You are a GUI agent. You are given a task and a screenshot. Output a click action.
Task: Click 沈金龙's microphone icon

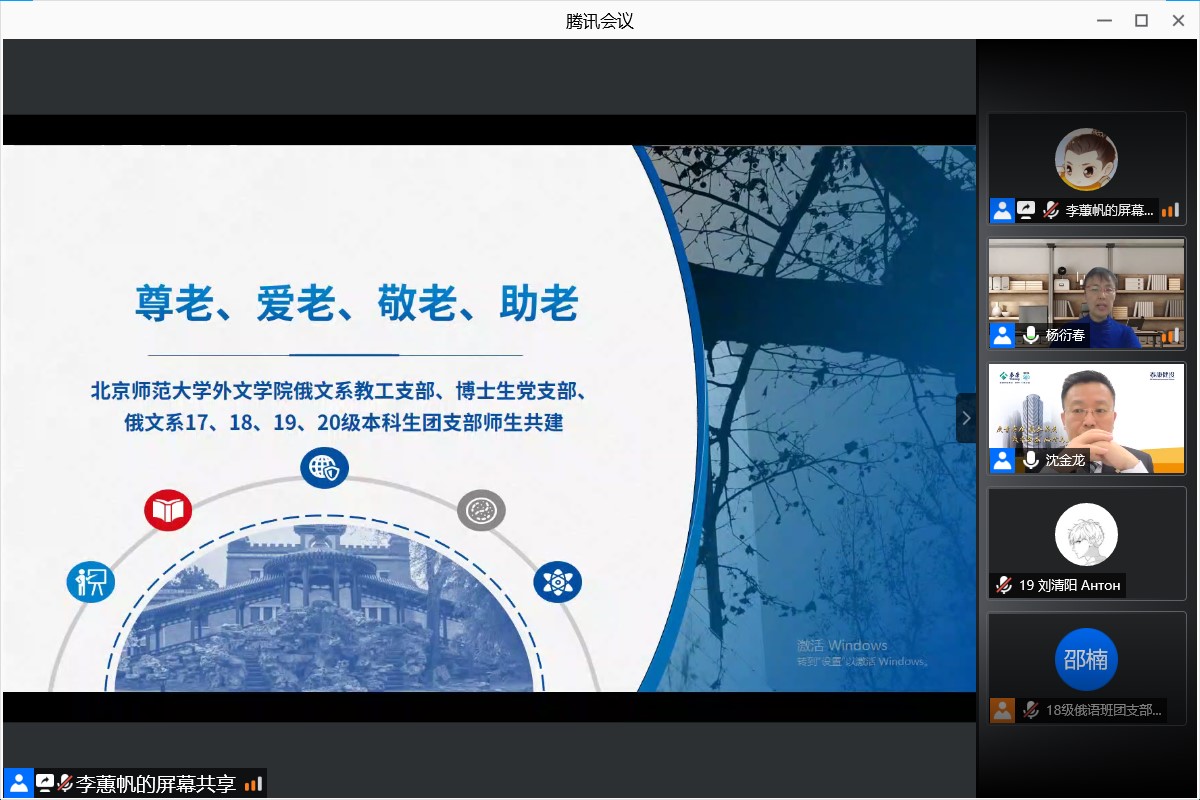point(1031,460)
